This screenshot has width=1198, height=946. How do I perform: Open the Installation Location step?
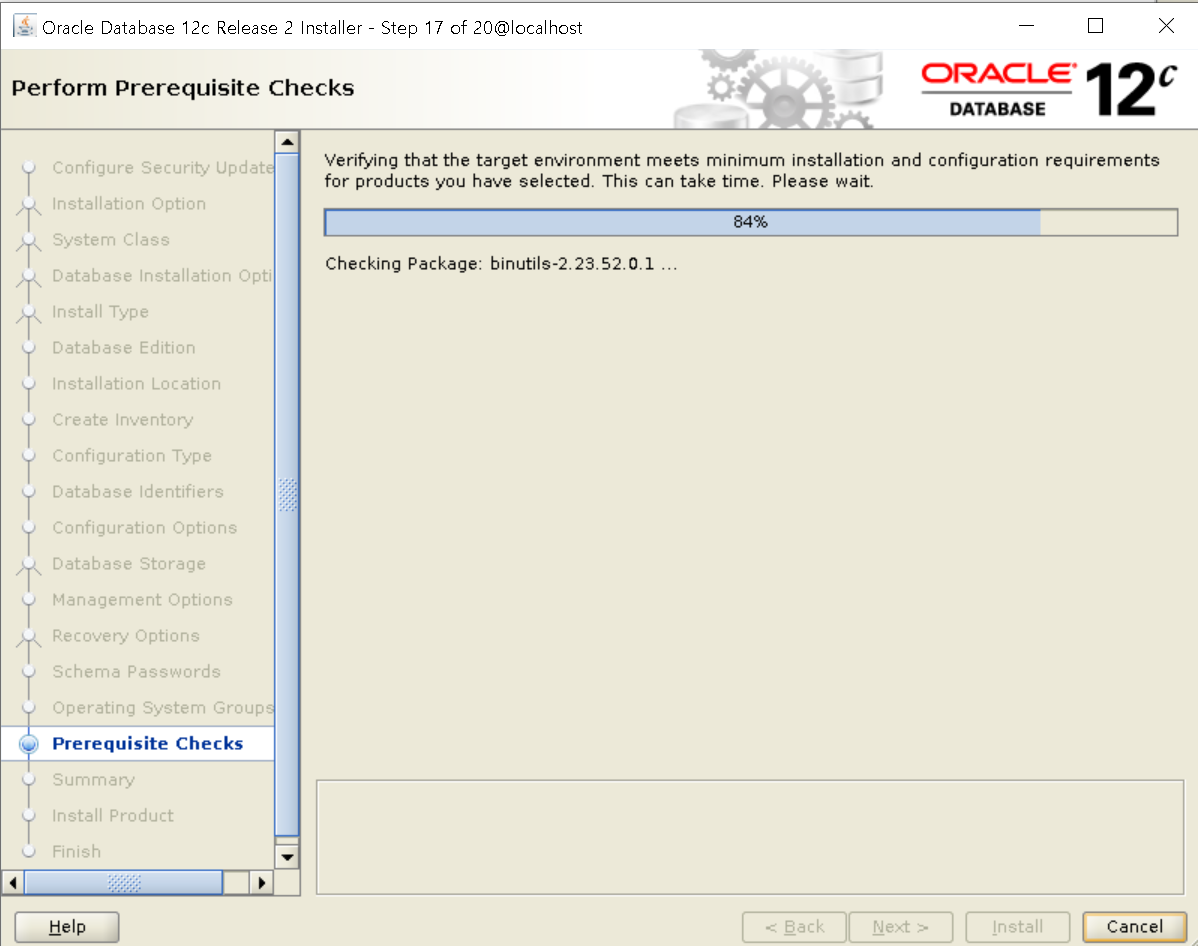[136, 383]
